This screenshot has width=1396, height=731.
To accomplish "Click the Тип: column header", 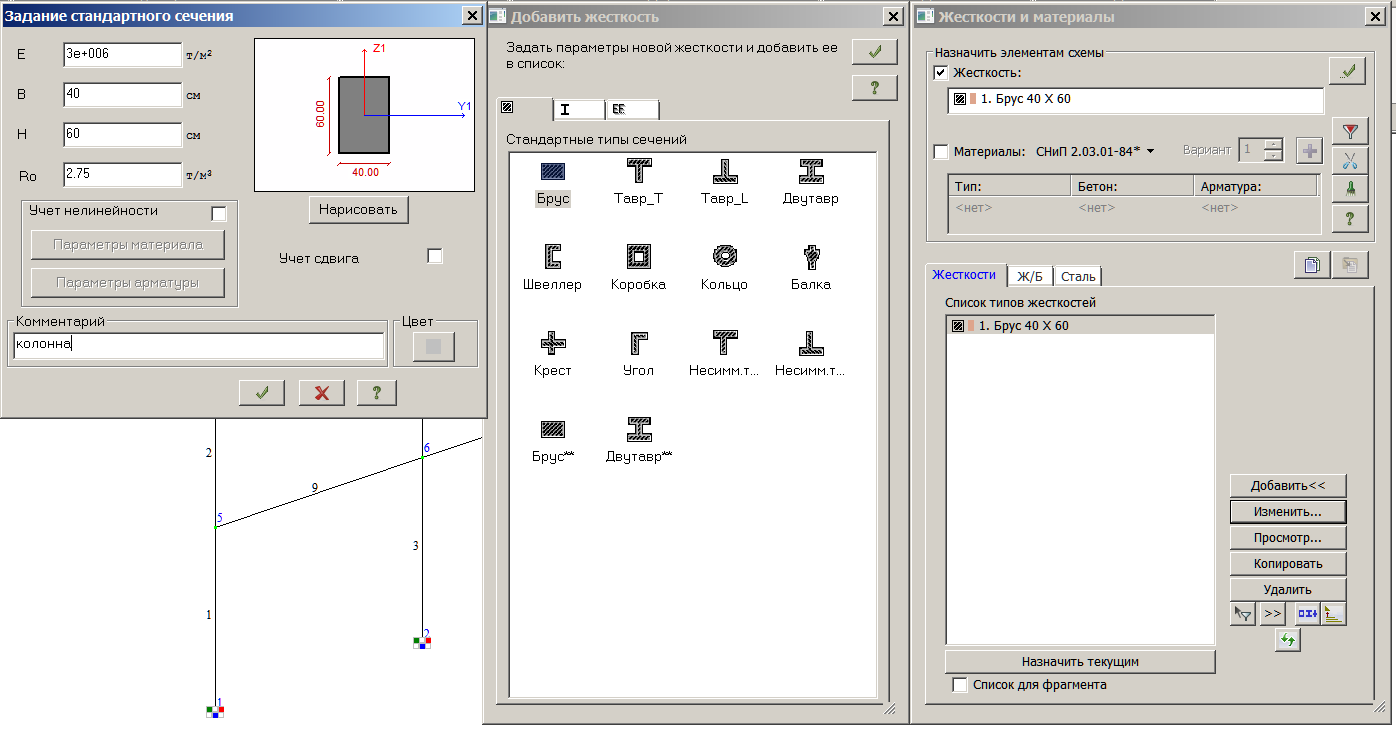I will (x=1009, y=186).
